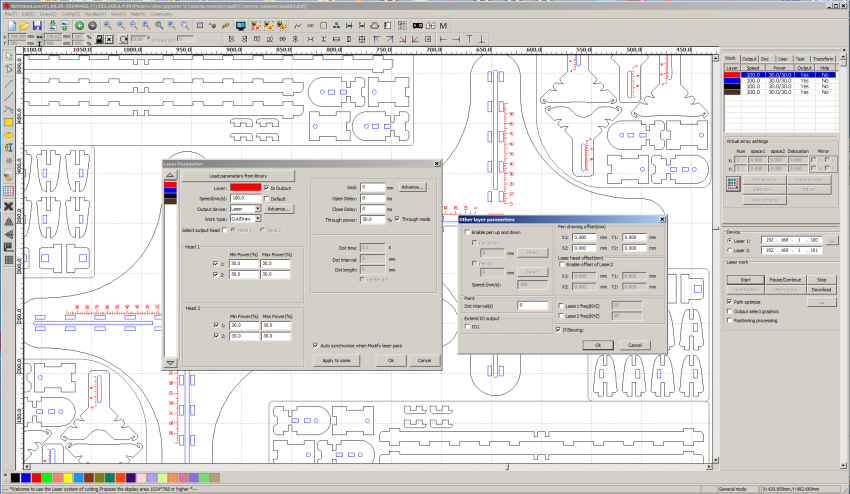Select the rectangle drawing tool
This screenshot has height=494, width=850.
click(x=8, y=120)
